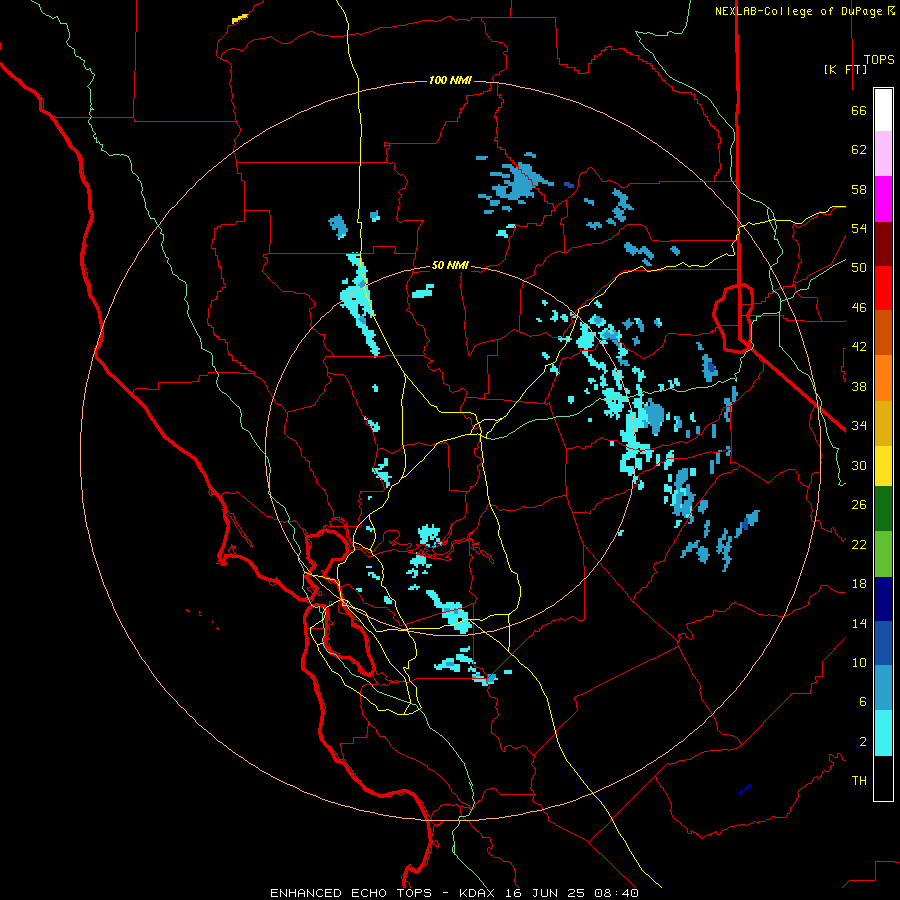Click the "30" scale value label
This screenshot has height=900, width=900.
pos(859,465)
